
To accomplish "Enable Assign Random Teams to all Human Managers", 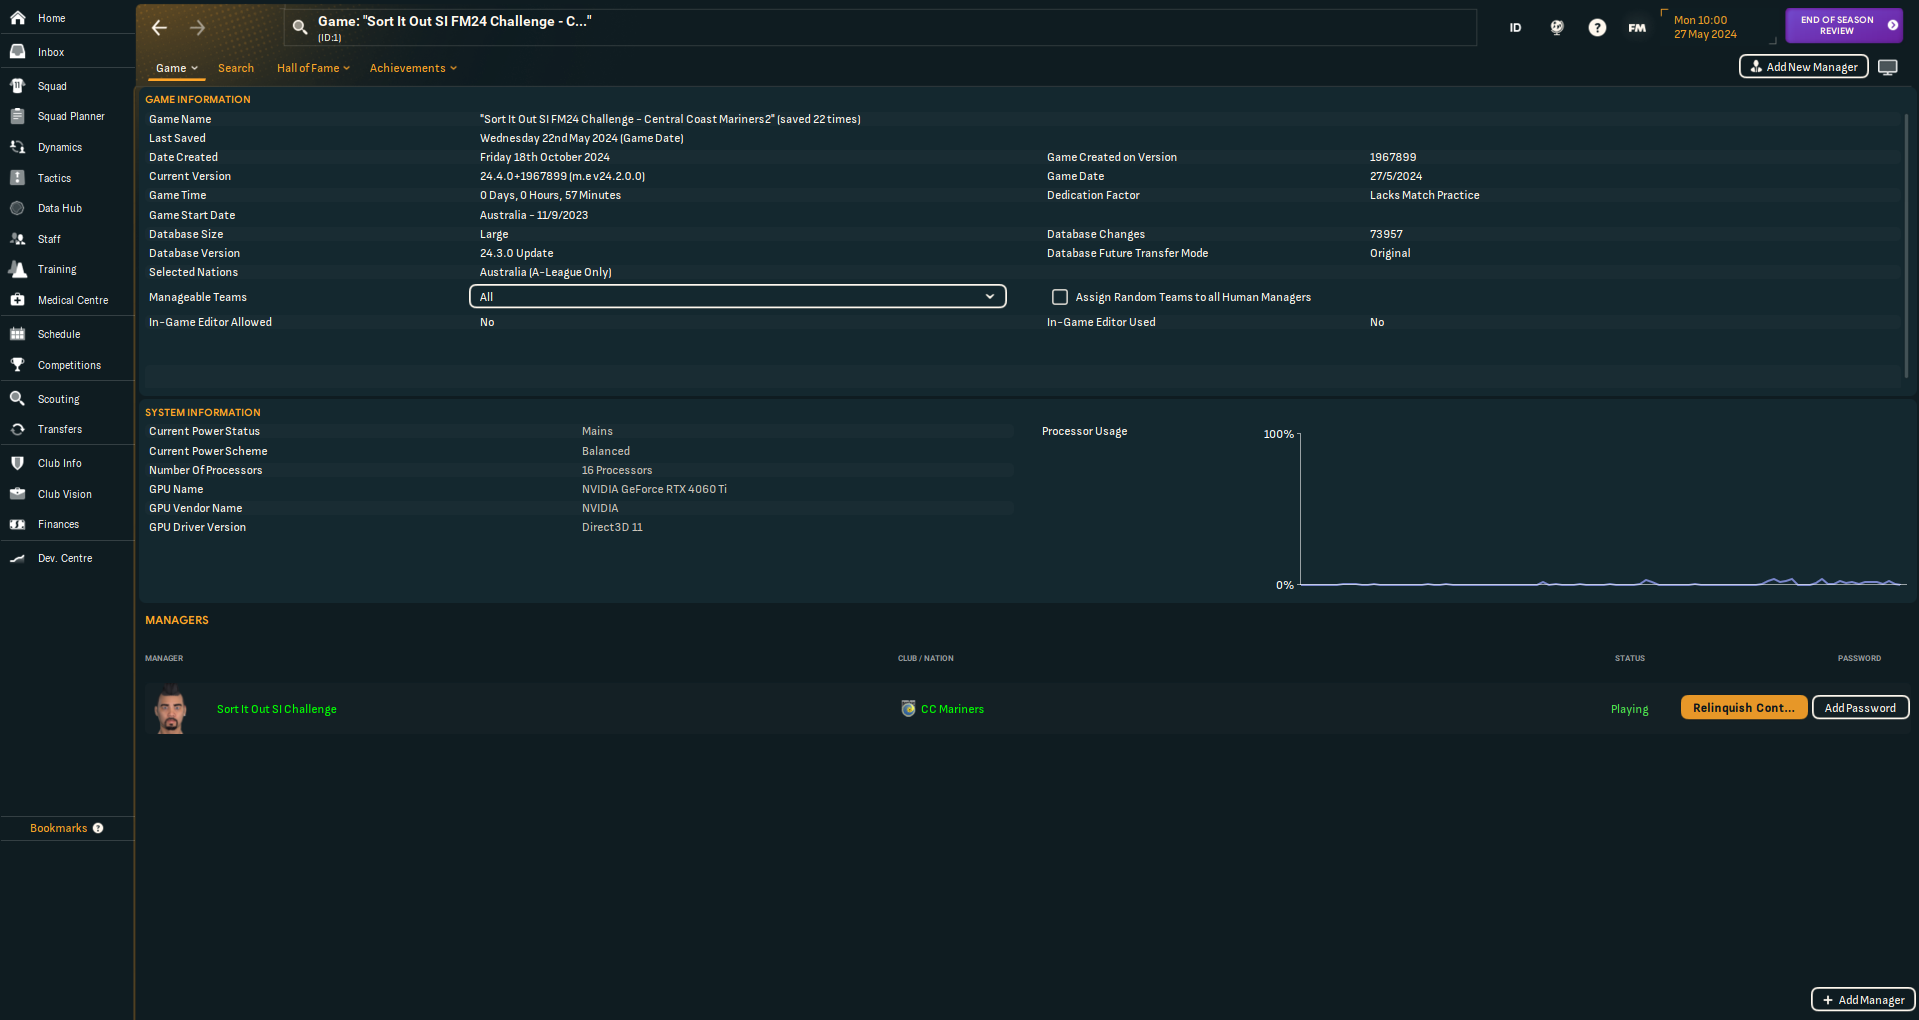I will (1060, 297).
